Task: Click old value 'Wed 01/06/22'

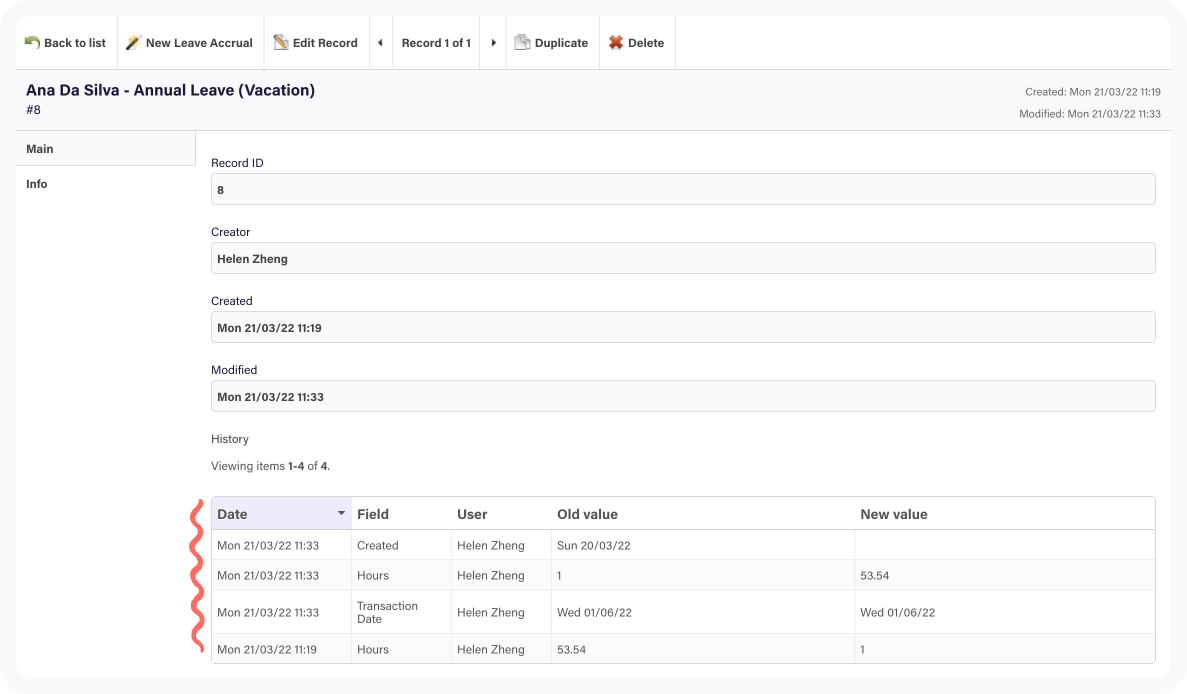Action: pyautogui.click(x=594, y=612)
